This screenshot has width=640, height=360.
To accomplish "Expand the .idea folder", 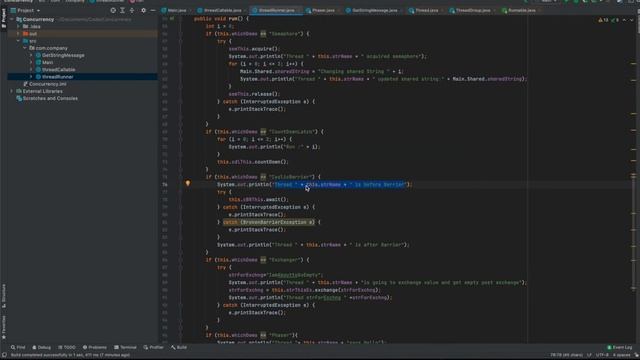I will [x=18, y=27].
